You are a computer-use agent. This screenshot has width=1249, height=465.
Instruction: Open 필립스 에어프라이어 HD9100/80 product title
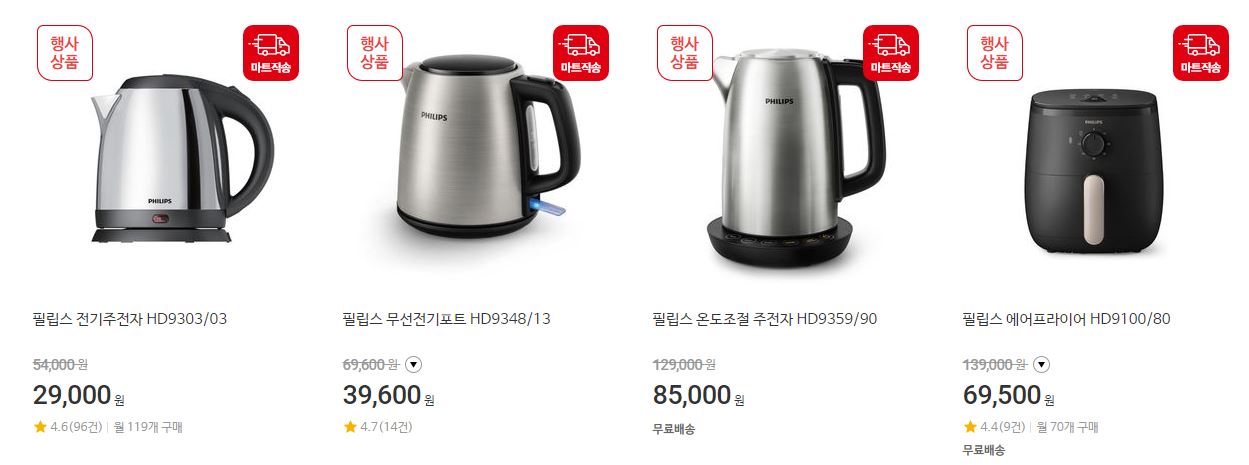[x=1067, y=319]
